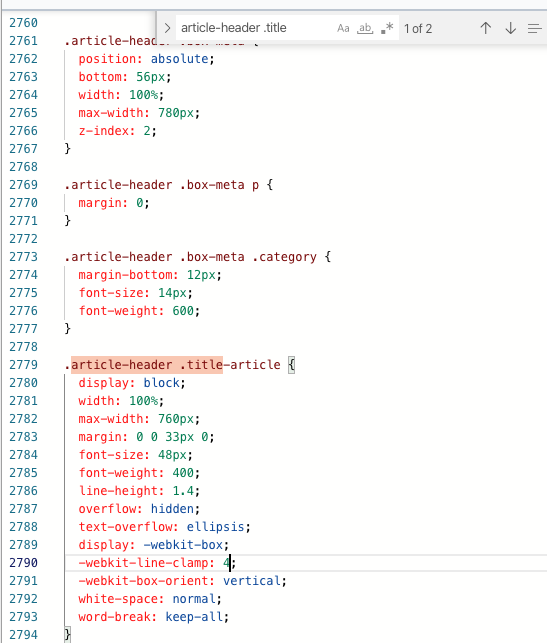Click the closing brace on line 2767
547x643 pixels.
(68, 148)
